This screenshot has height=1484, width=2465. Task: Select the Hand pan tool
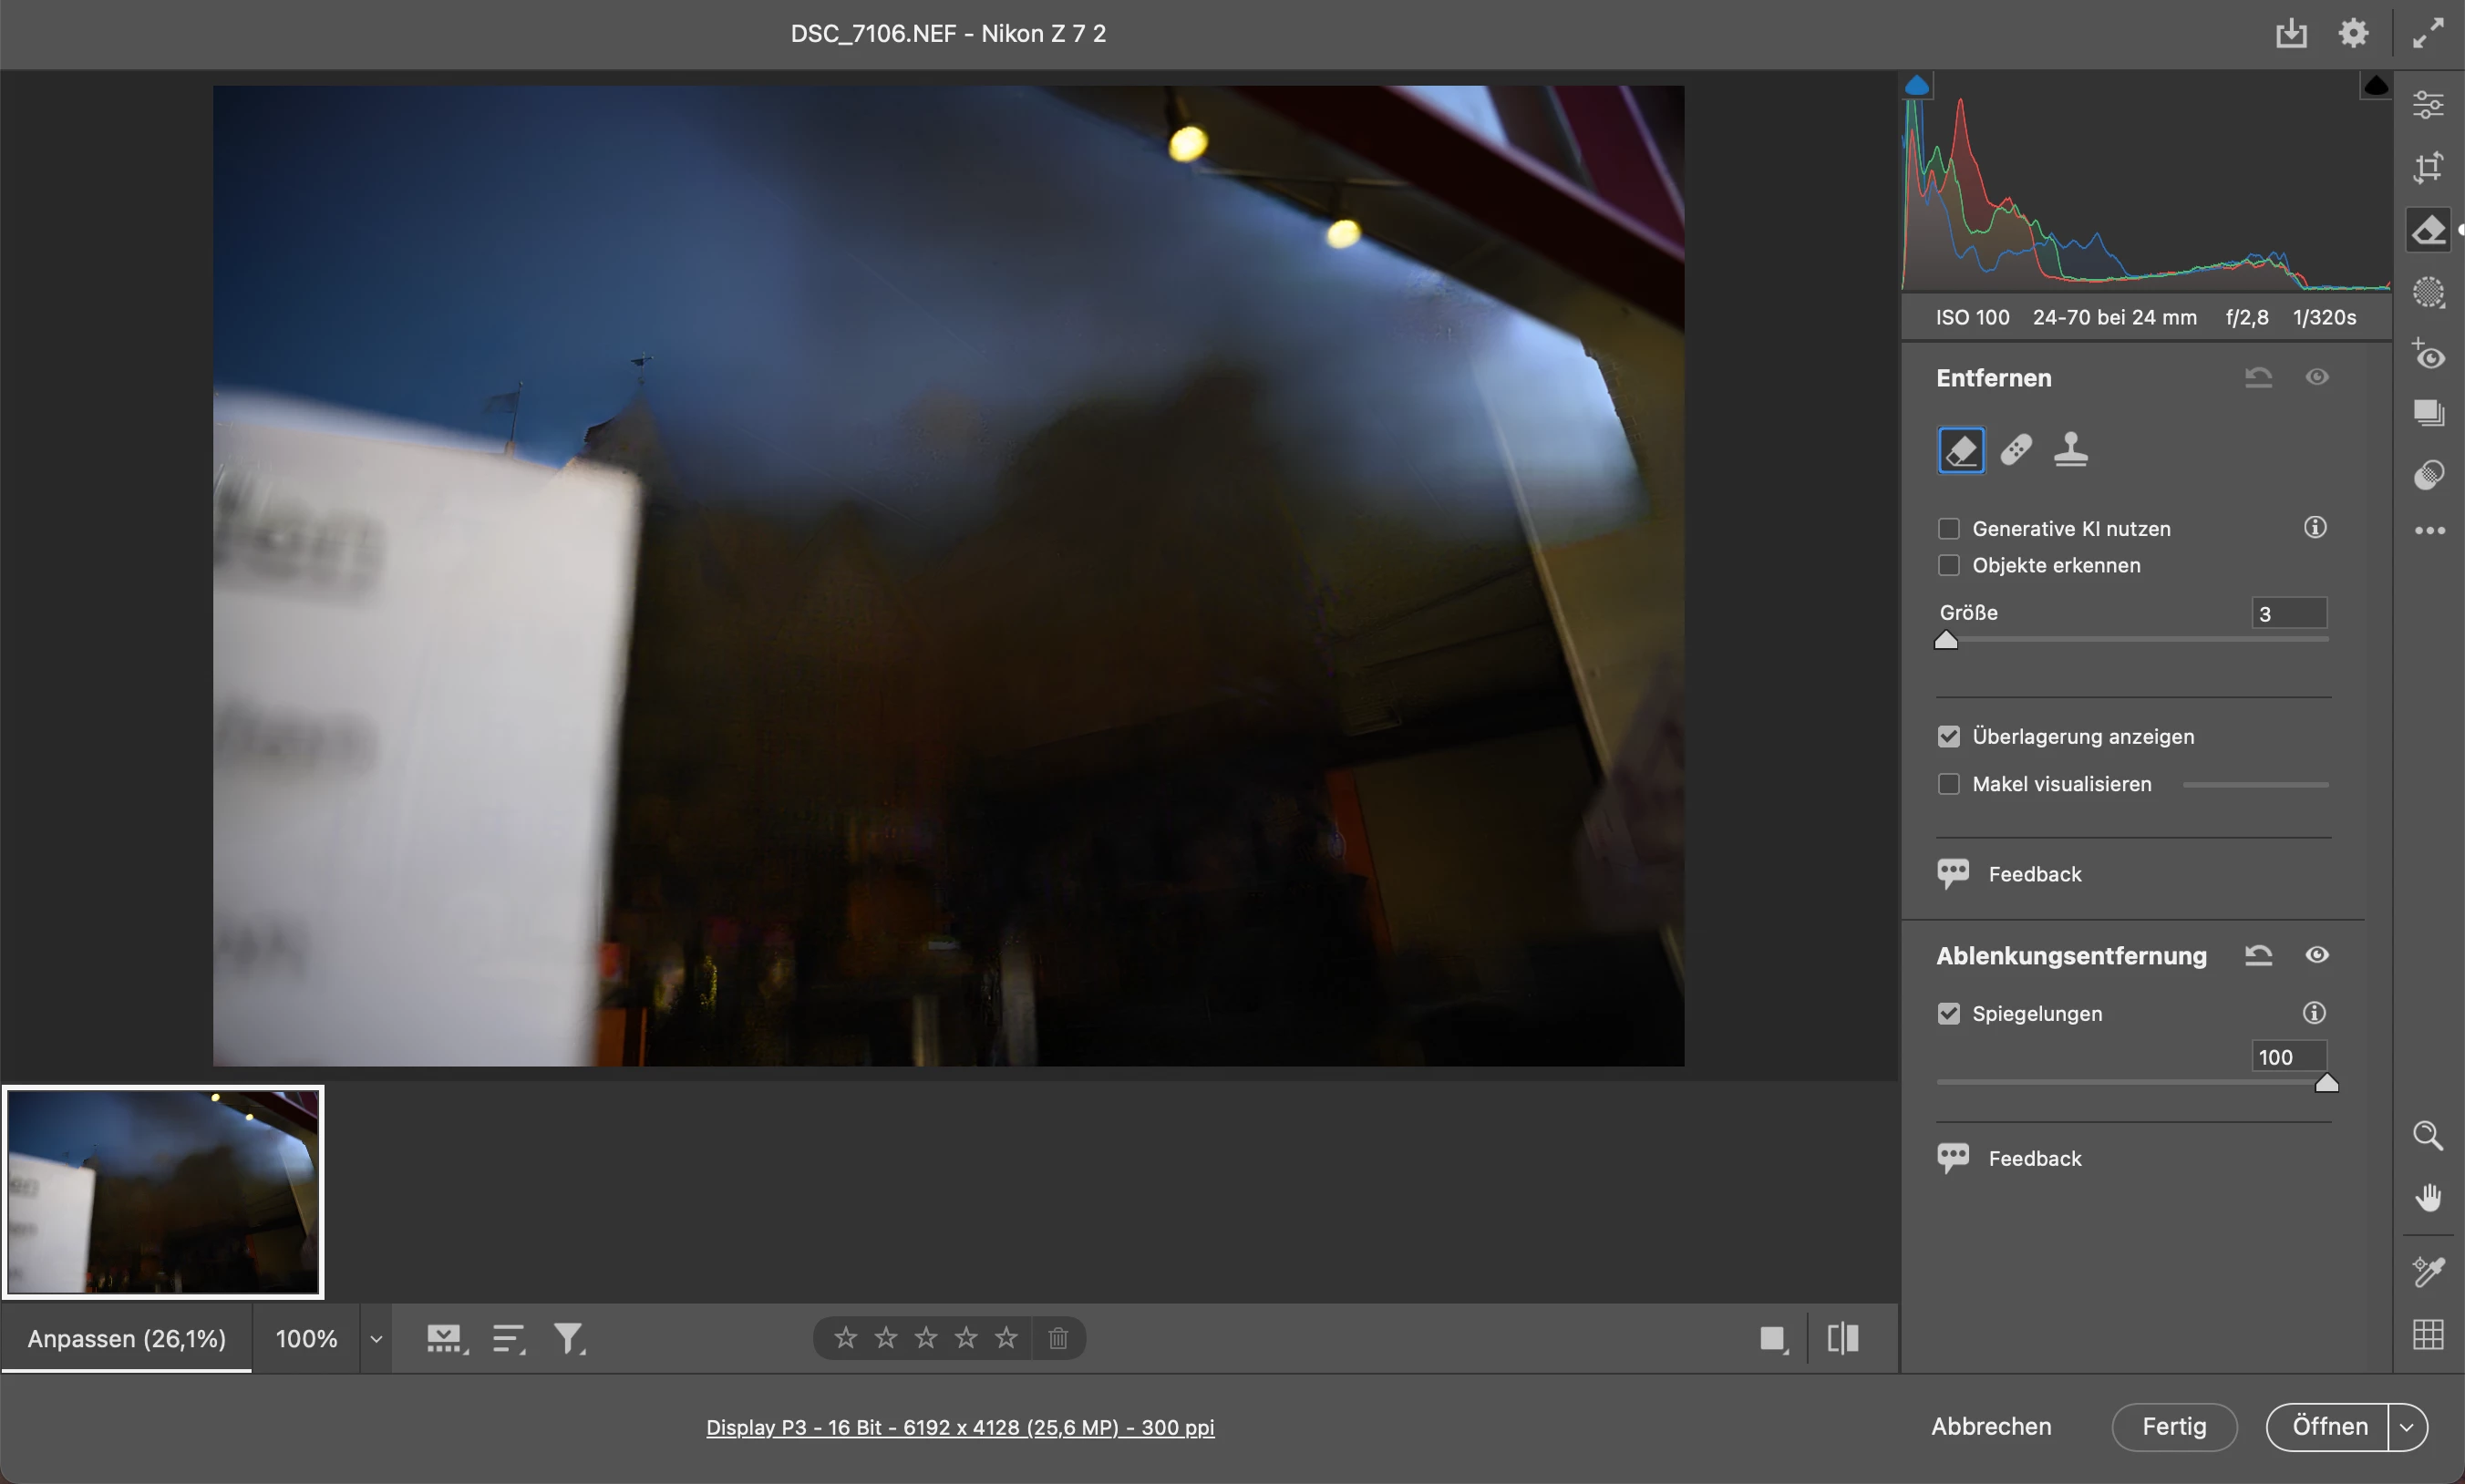pos(2428,1197)
